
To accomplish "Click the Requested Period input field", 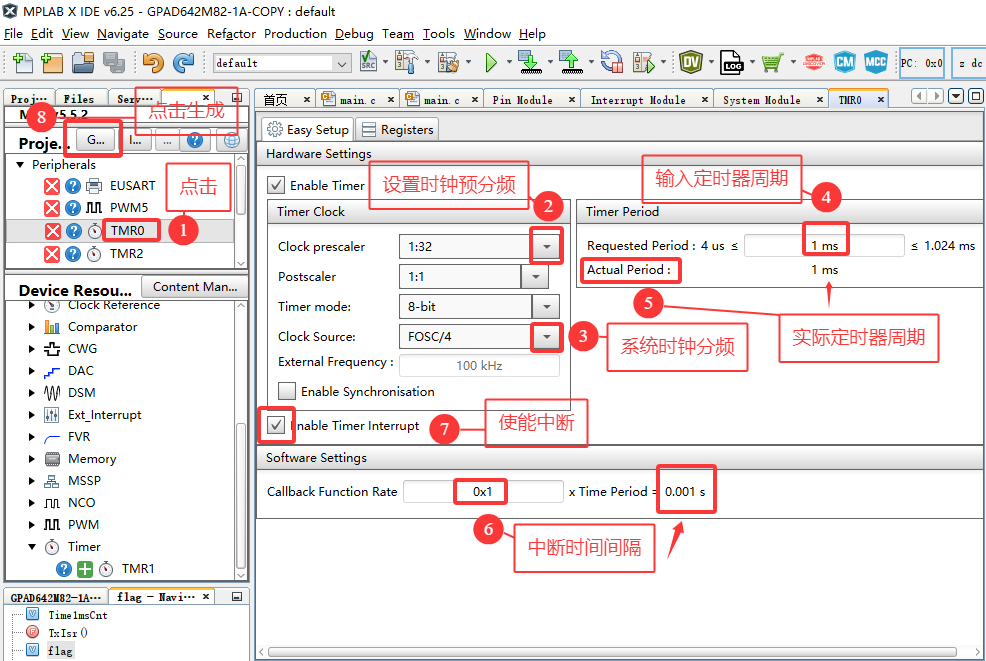I will coord(824,246).
